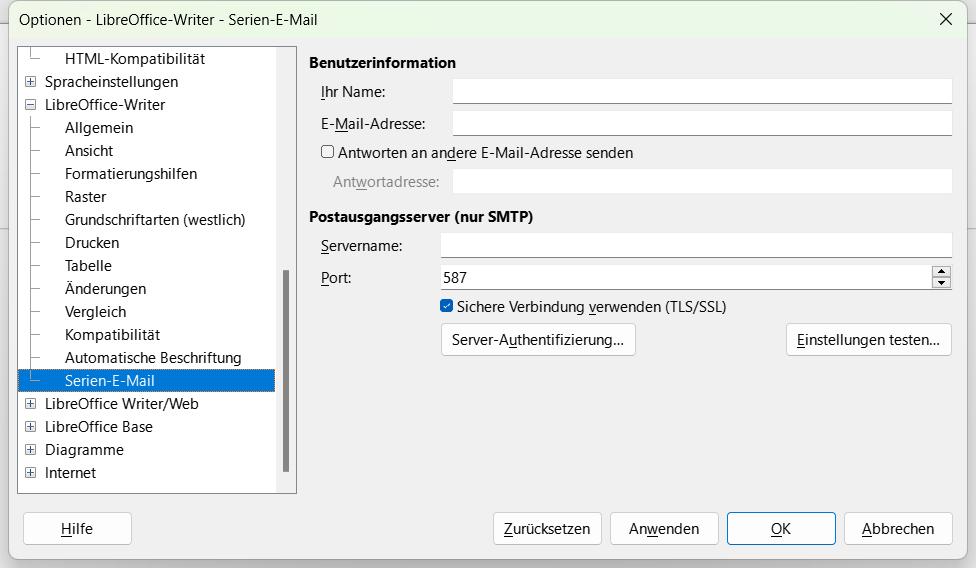Click Einstellungen testen button
Image resolution: width=976 pixels, height=568 pixels.
click(x=868, y=340)
